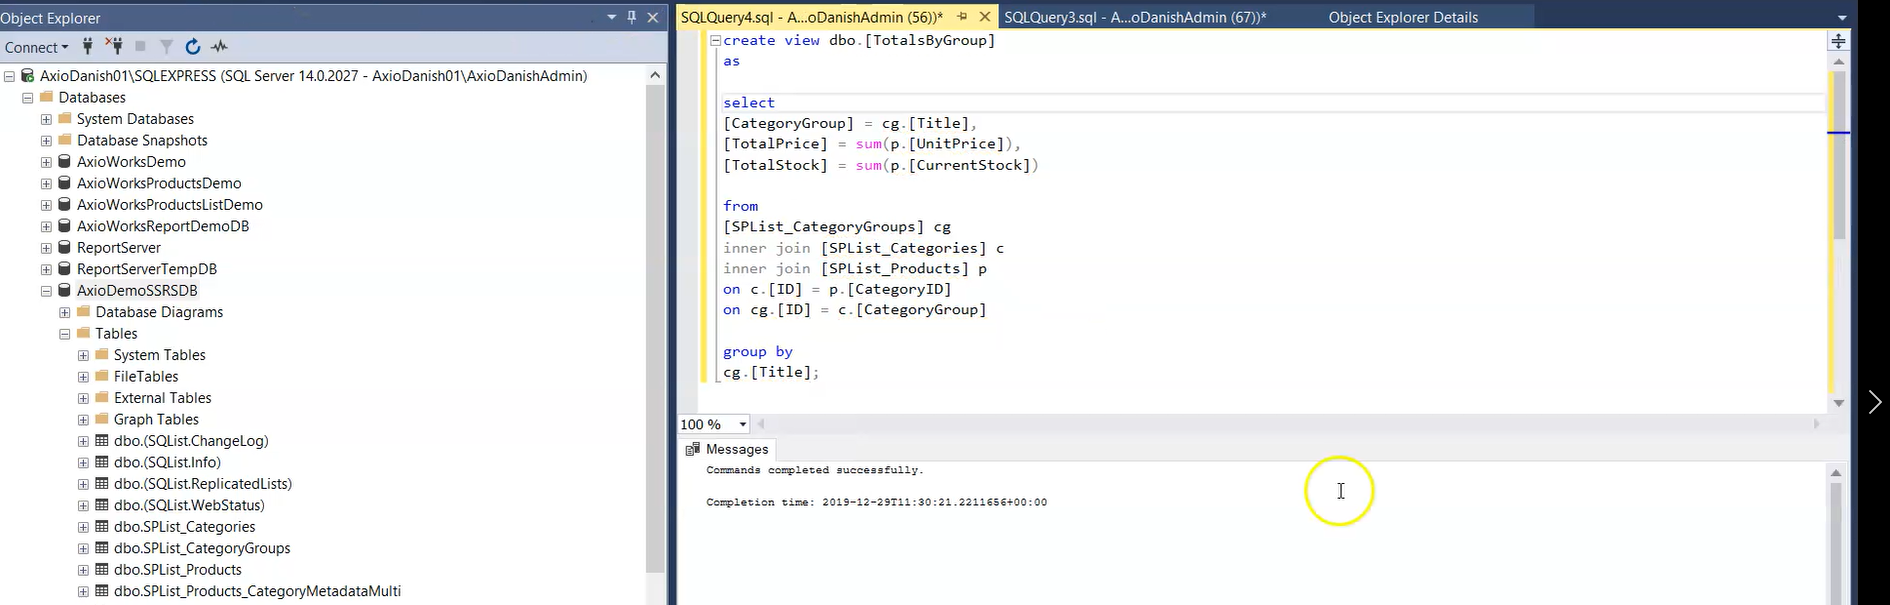Collapse the AxioDemoSSRSDB database node
1890x605 pixels.
(46, 291)
